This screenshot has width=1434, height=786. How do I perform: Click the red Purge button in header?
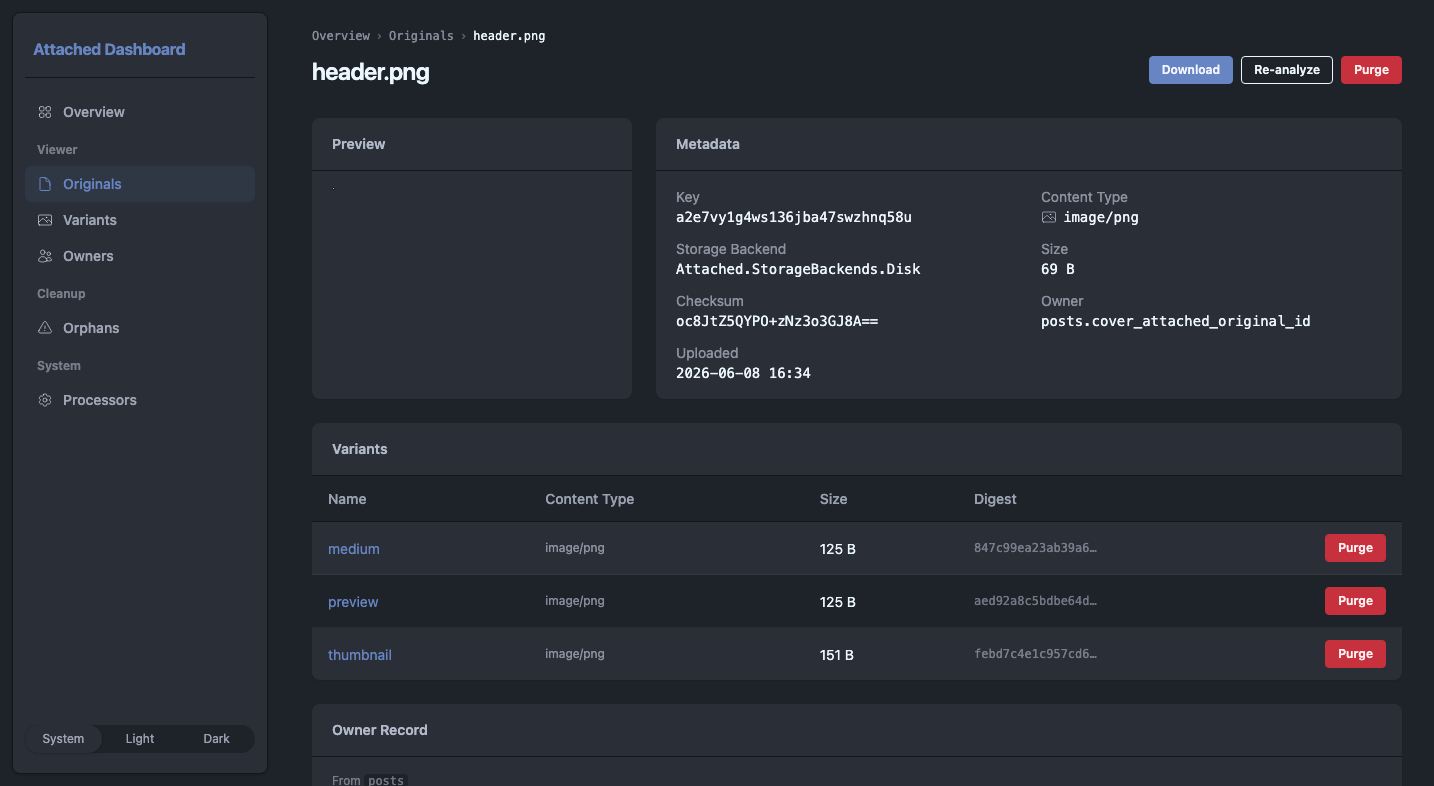[1371, 70]
